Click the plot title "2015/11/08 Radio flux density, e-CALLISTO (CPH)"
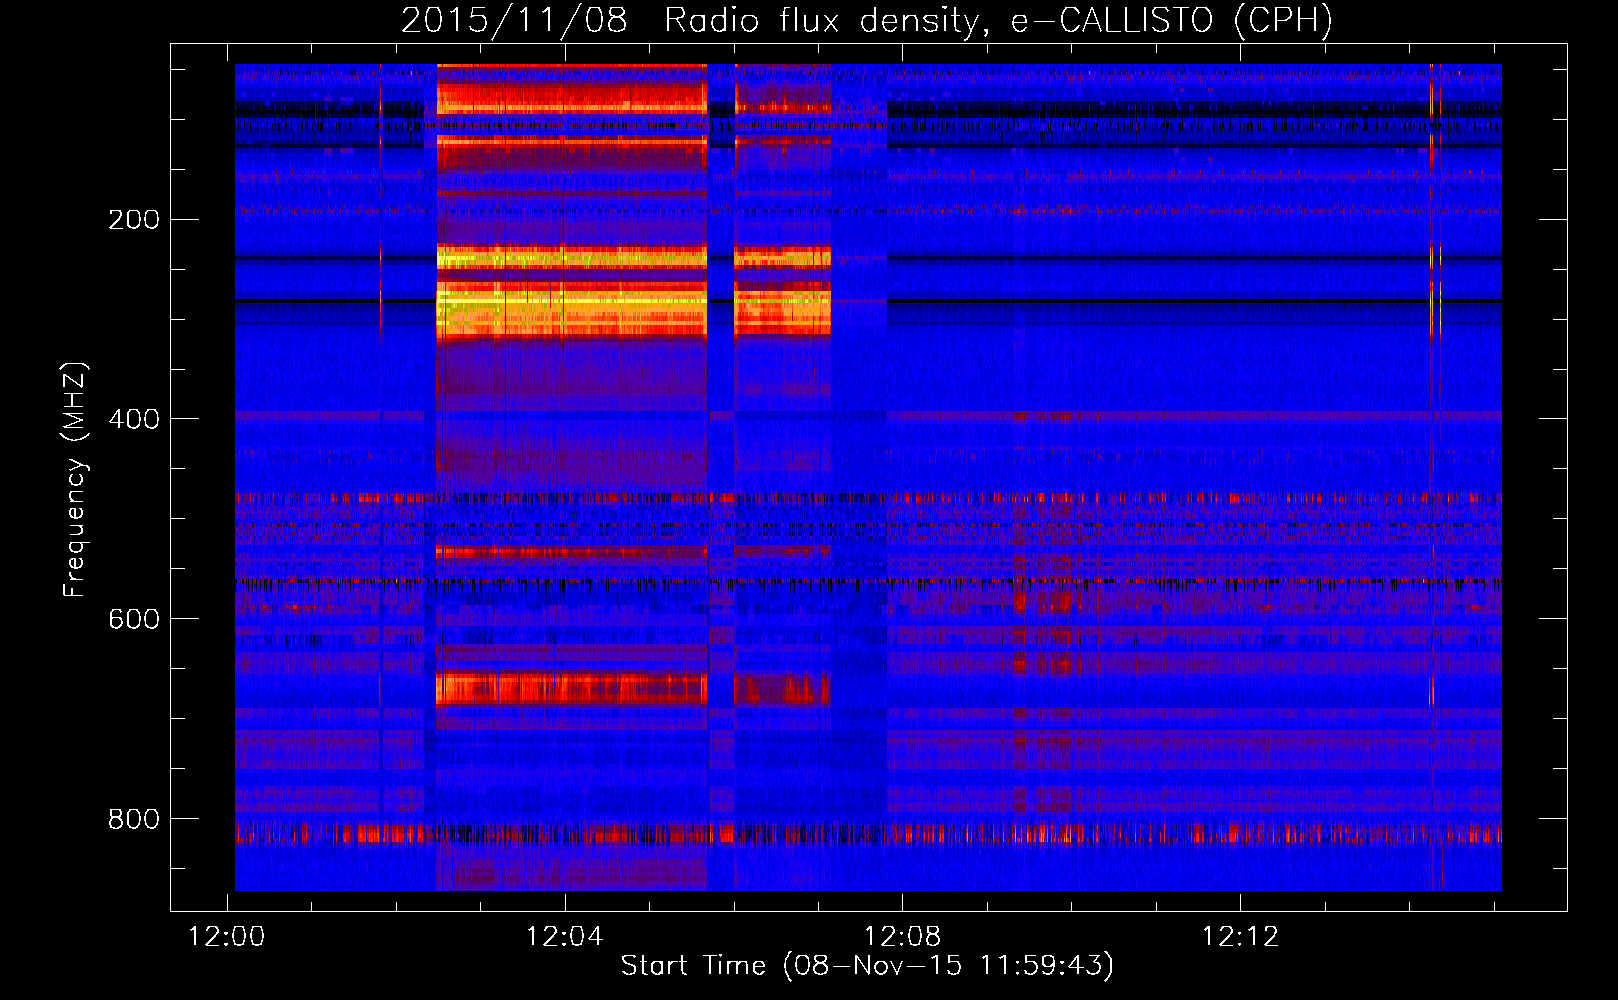The height and width of the screenshot is (1000, 1618). click(x=867, y=21)
